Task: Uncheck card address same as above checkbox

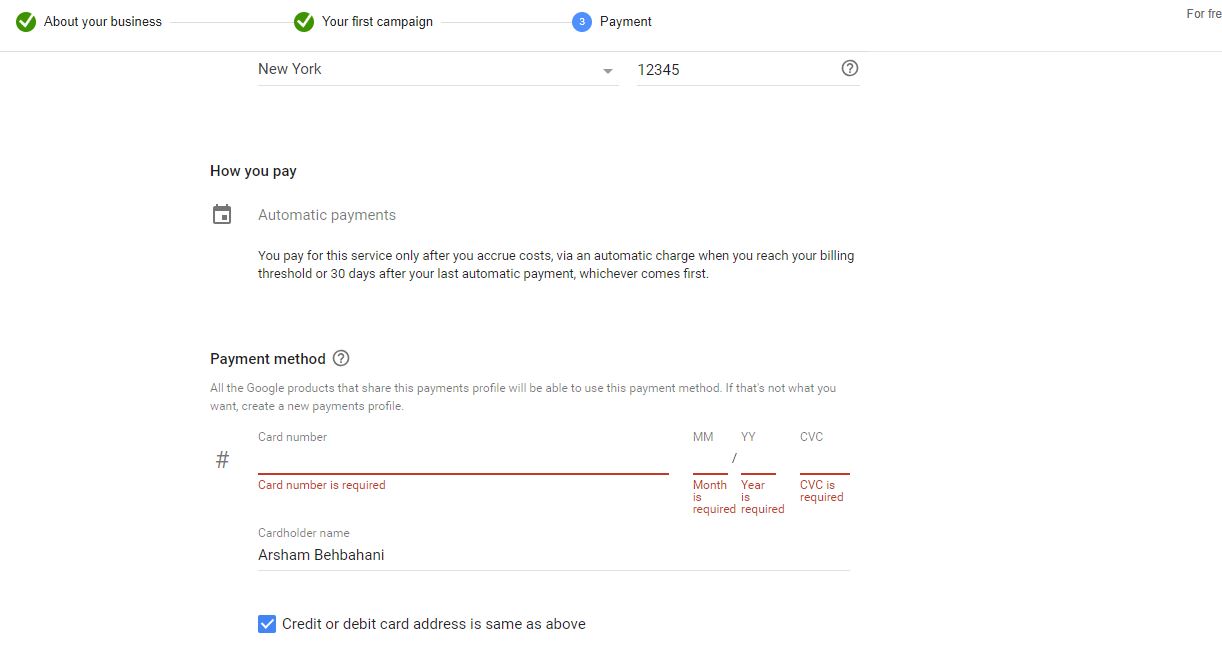Action: (x=267, y=624)
